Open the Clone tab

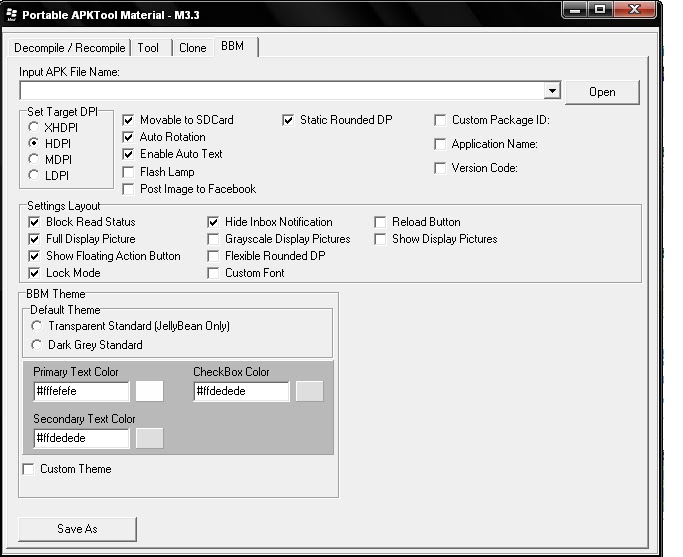193,47
